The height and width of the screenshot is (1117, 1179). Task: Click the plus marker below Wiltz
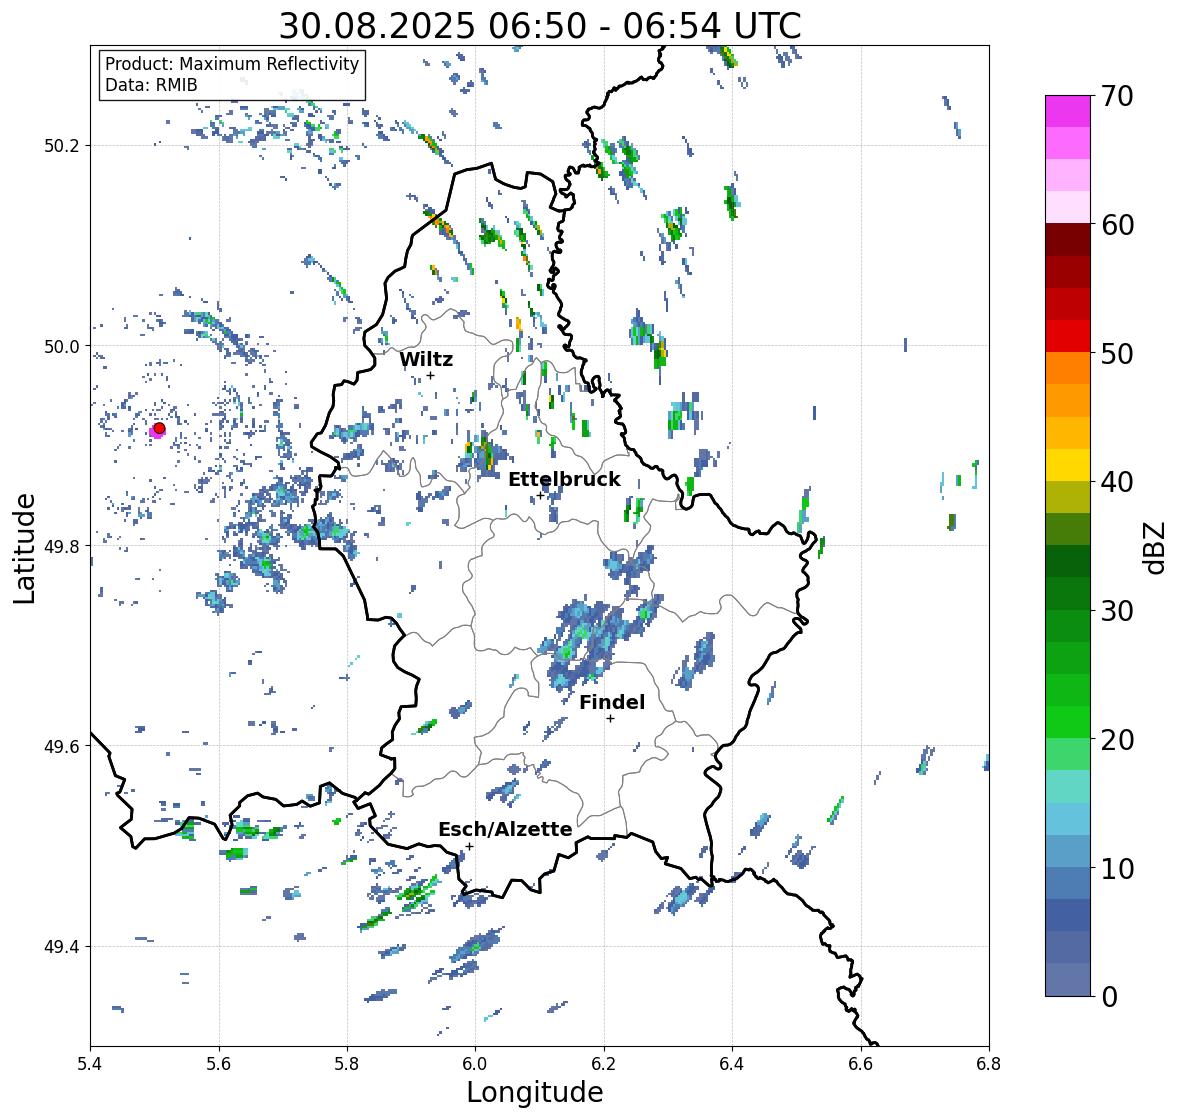[430, 375]
